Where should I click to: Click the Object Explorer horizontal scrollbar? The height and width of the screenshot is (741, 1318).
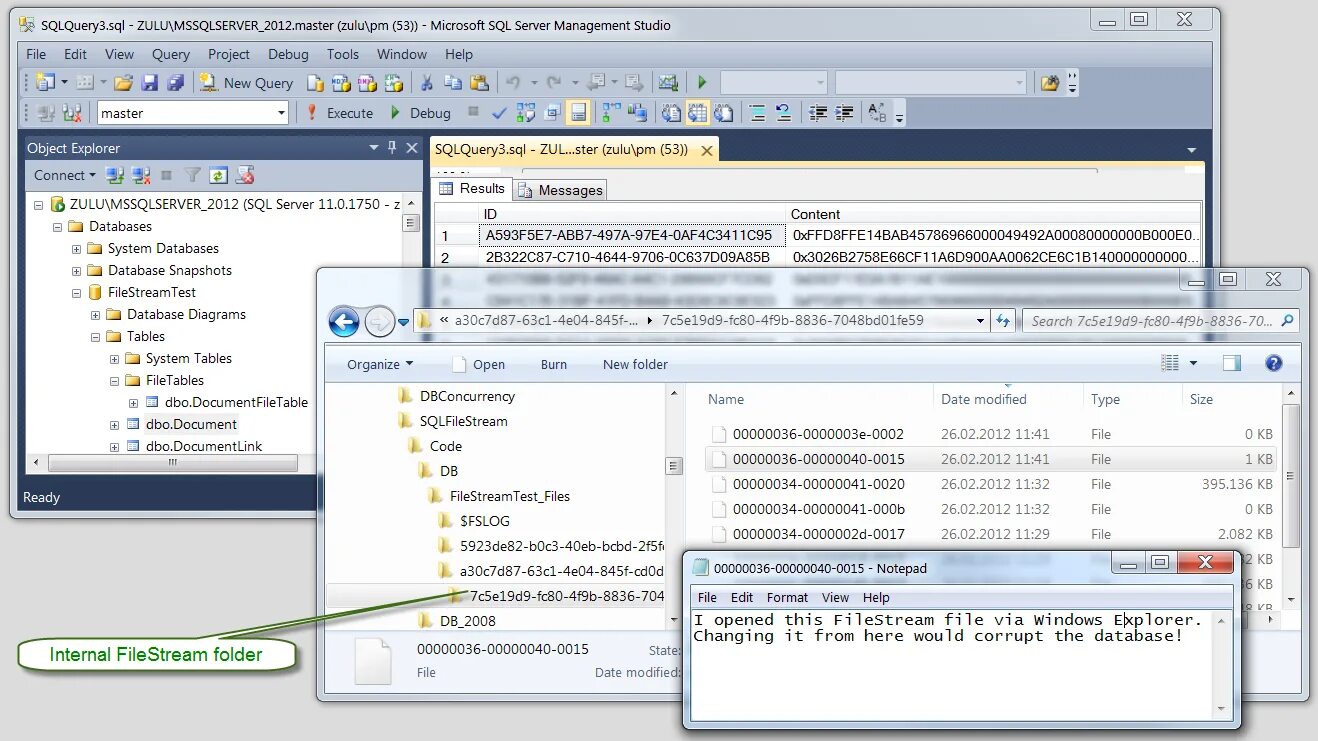pyautogui.click(x=173, y=464)
